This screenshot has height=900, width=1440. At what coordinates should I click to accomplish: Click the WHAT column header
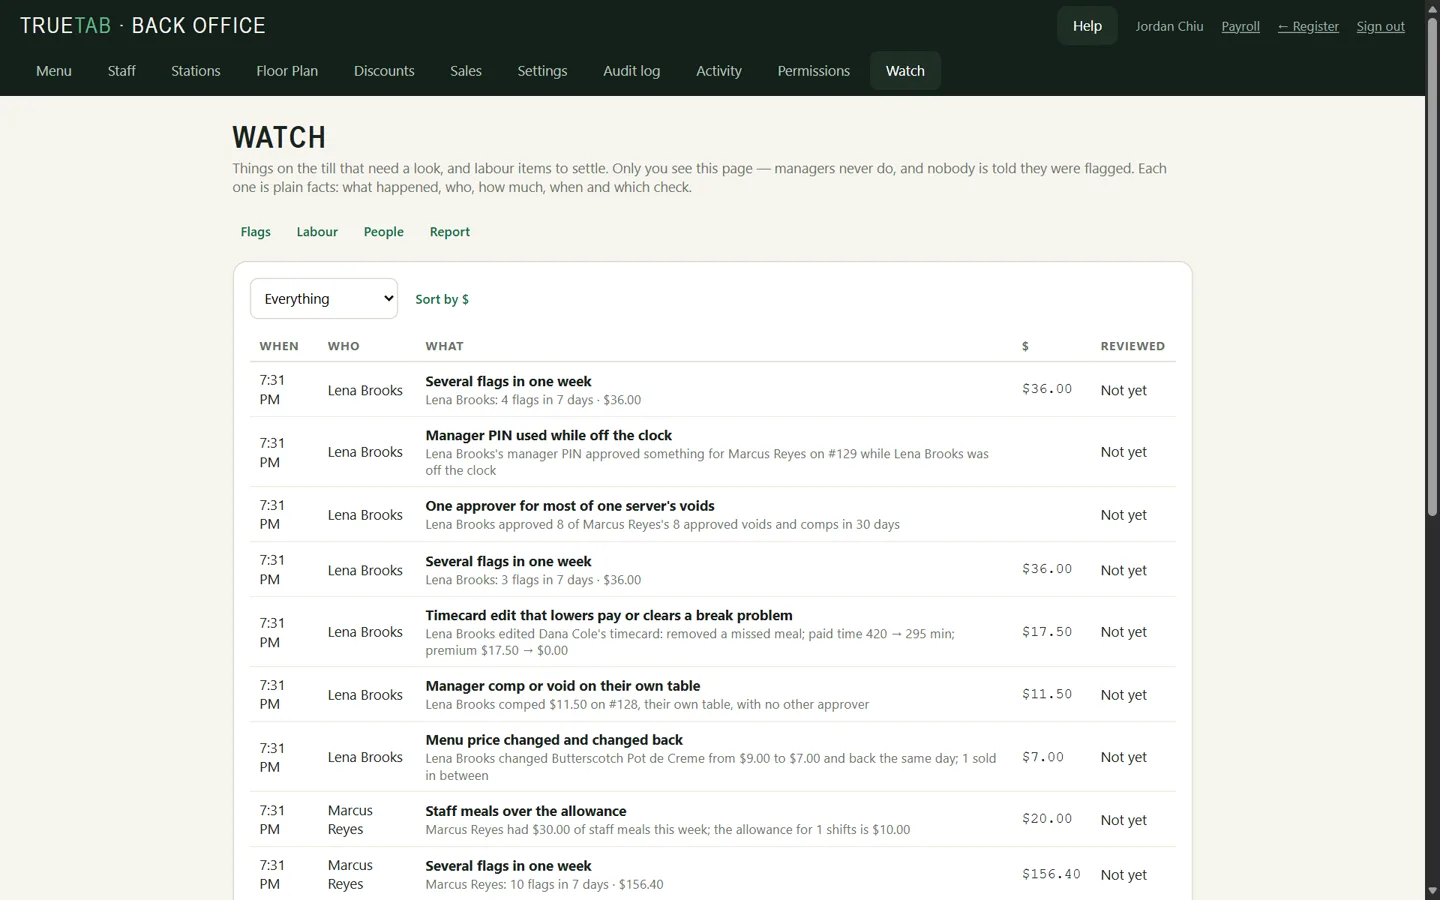tap(444, 346)
